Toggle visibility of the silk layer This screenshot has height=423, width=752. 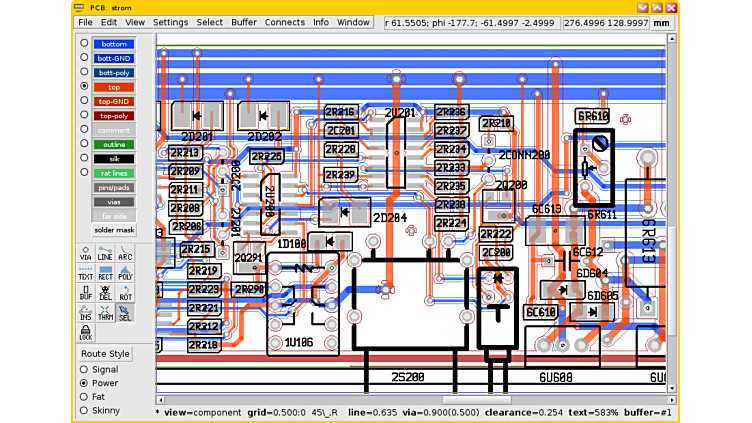point(114,158)
